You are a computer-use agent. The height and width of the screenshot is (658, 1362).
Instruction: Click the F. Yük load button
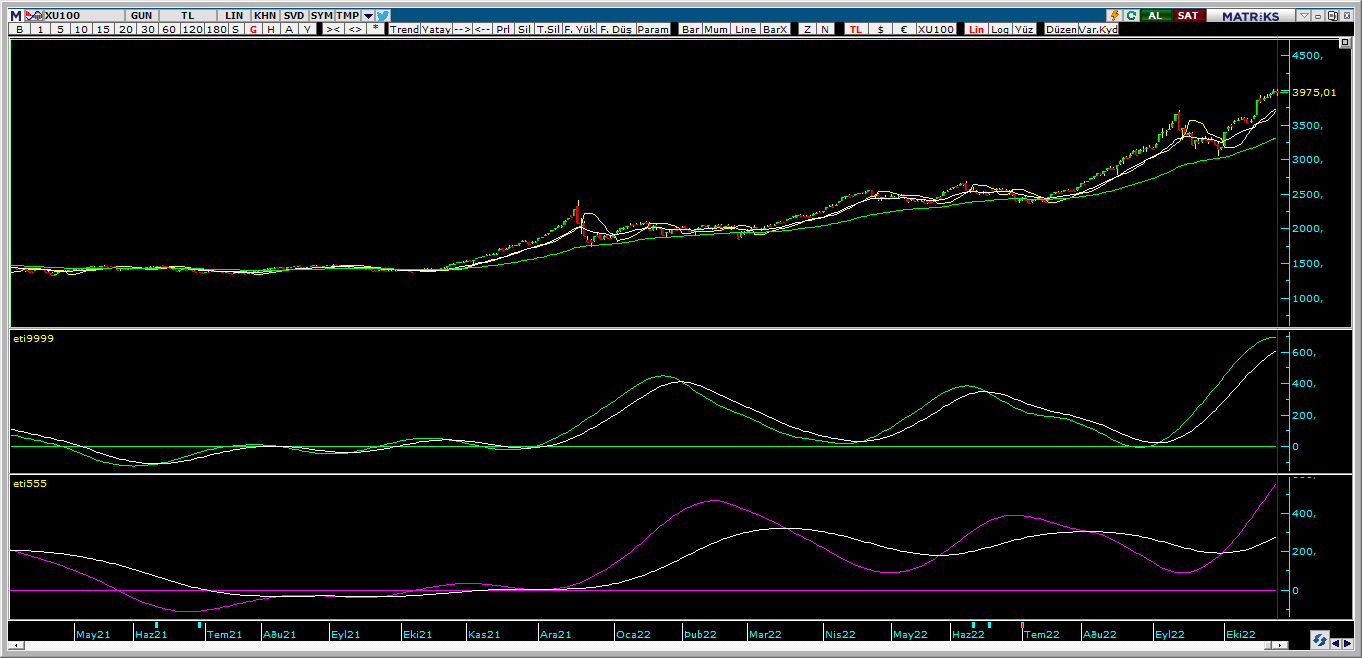[579, 29]
